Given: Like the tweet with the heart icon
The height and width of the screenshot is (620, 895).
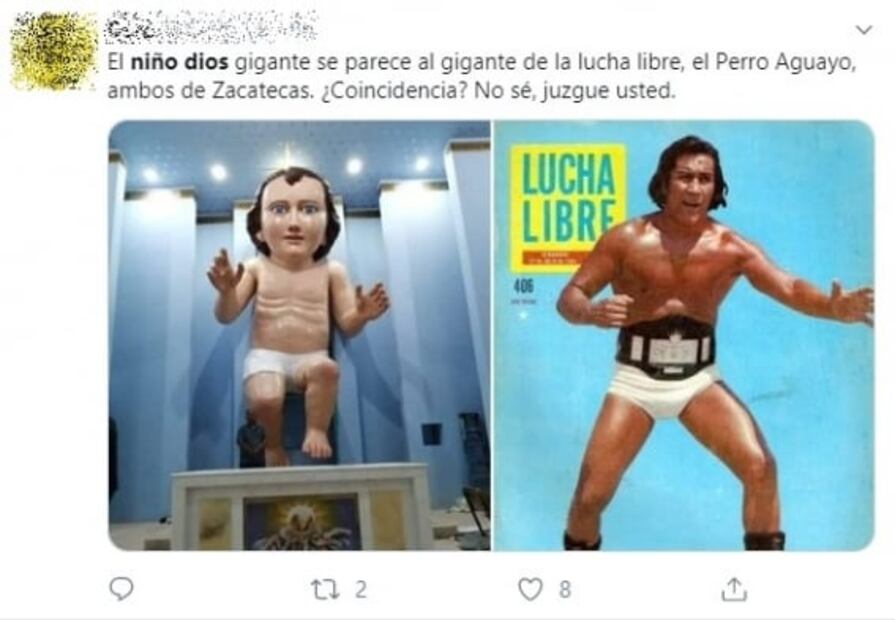Looking at the screenshot, I should click(x=530, y=589).
